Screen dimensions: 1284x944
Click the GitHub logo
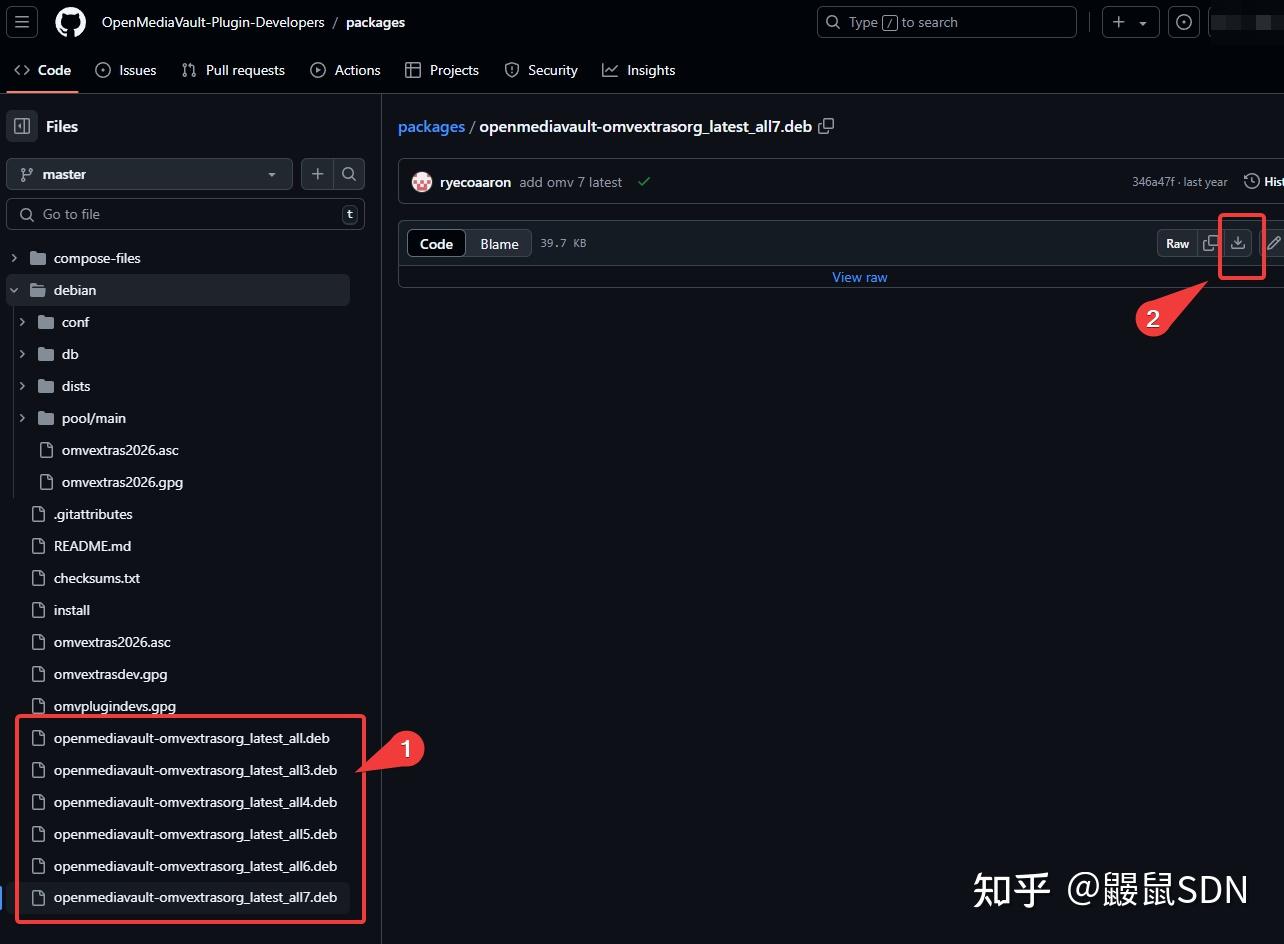pyautogui.click(x=70, y=22)
